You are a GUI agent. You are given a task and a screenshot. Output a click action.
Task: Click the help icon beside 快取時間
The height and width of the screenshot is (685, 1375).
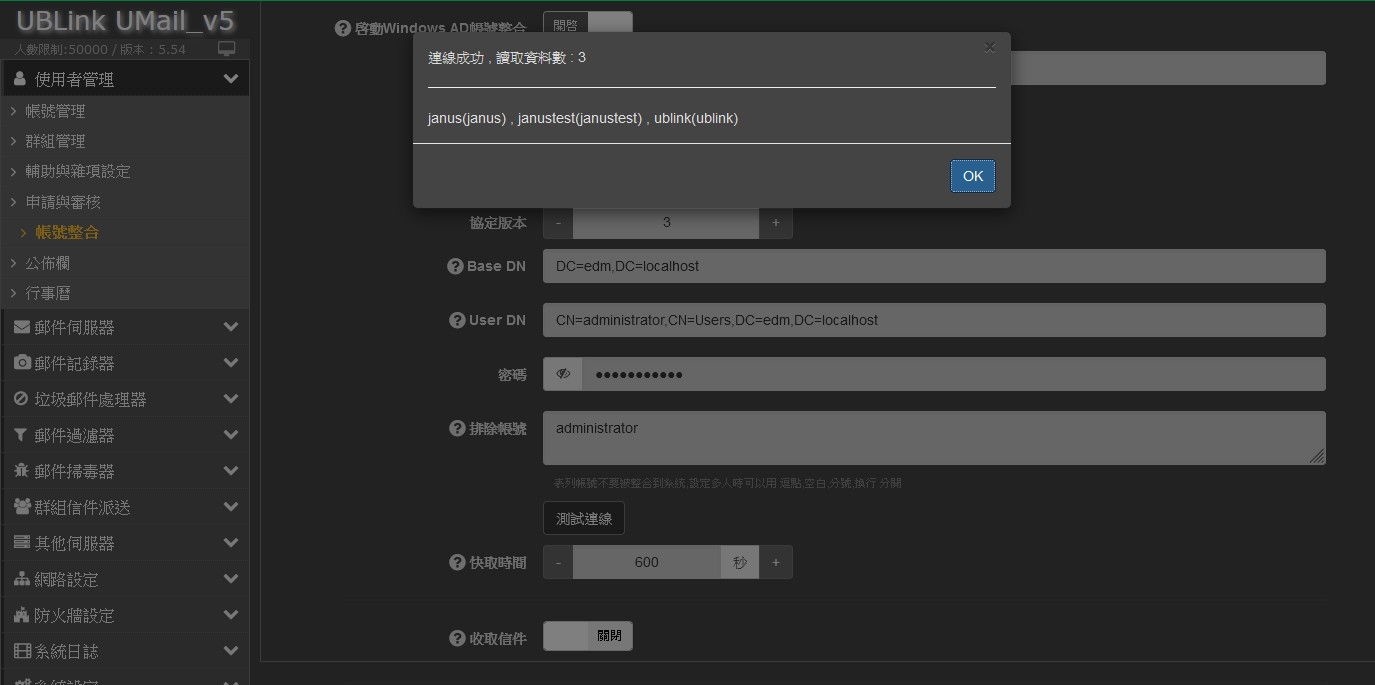click(457, 562)
